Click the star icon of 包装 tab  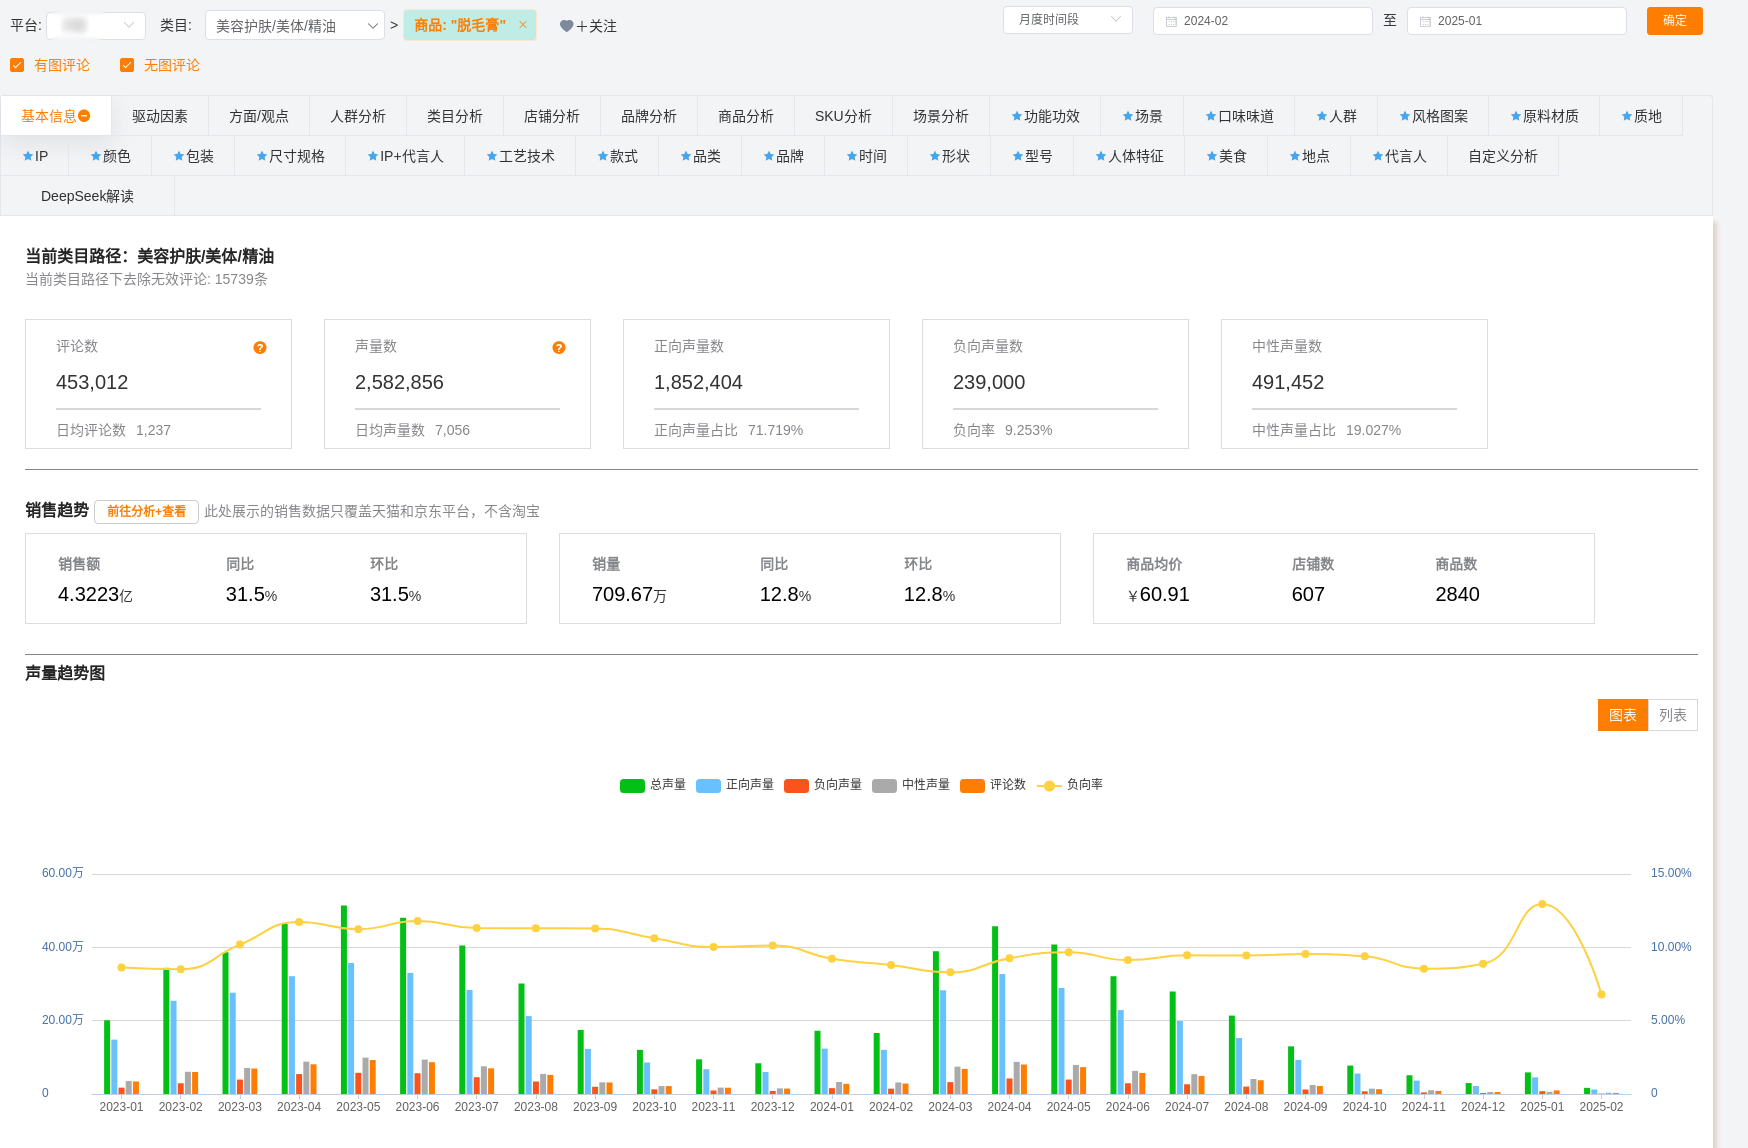(179, 156)
